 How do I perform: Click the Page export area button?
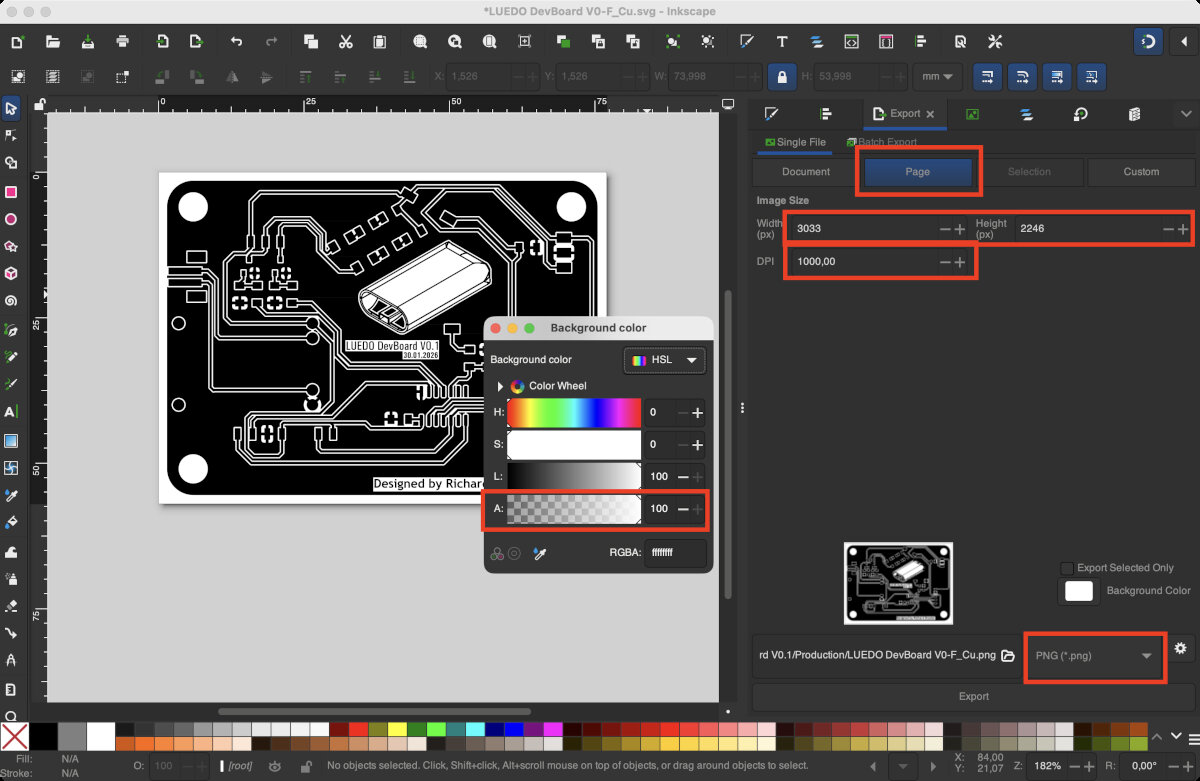point(918,172)
